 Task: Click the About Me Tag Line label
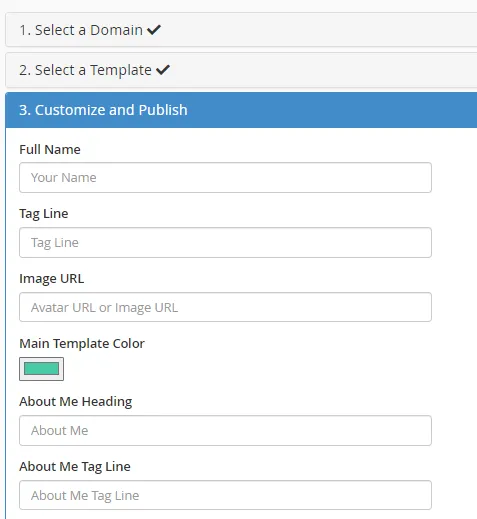tap(75, 467)
